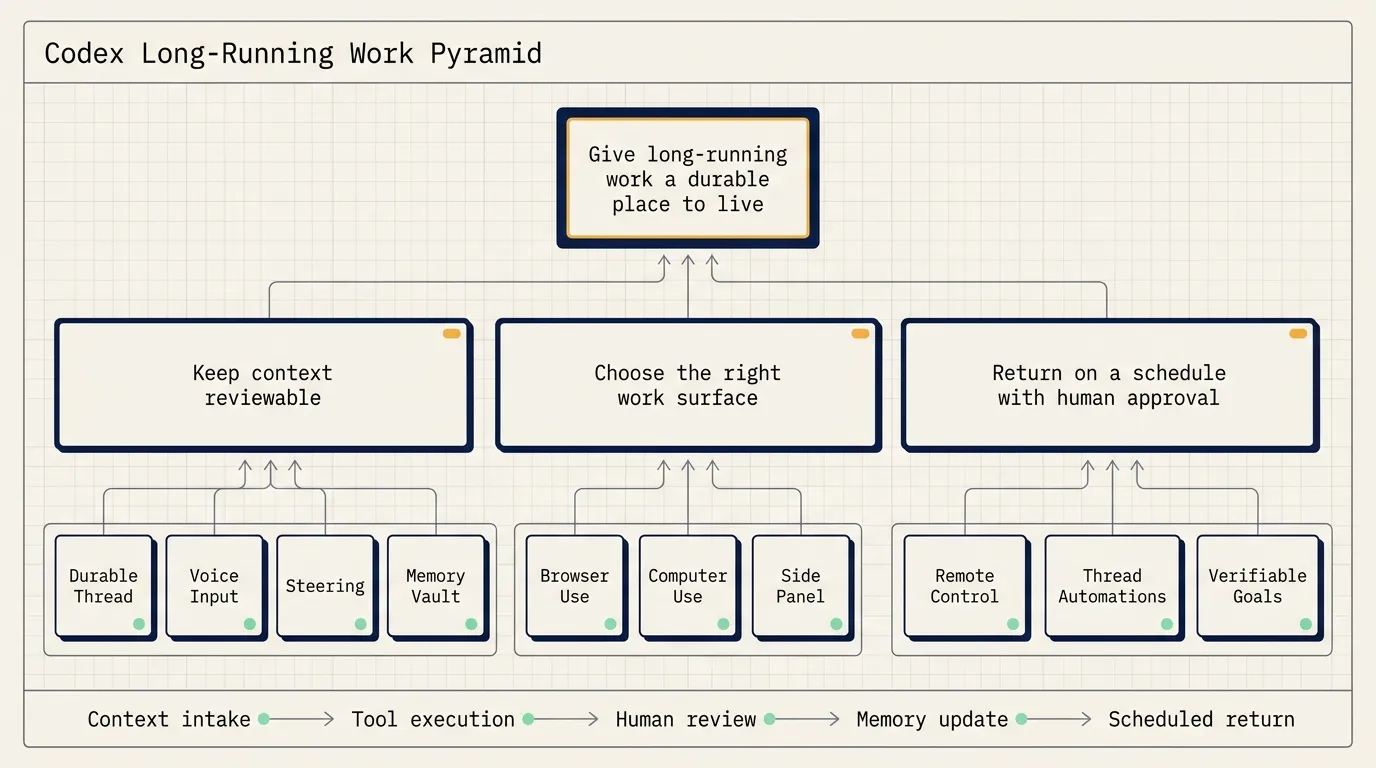1376x768 pixels.
Task: Click green dot on Steering card
Action: (361, 624)
